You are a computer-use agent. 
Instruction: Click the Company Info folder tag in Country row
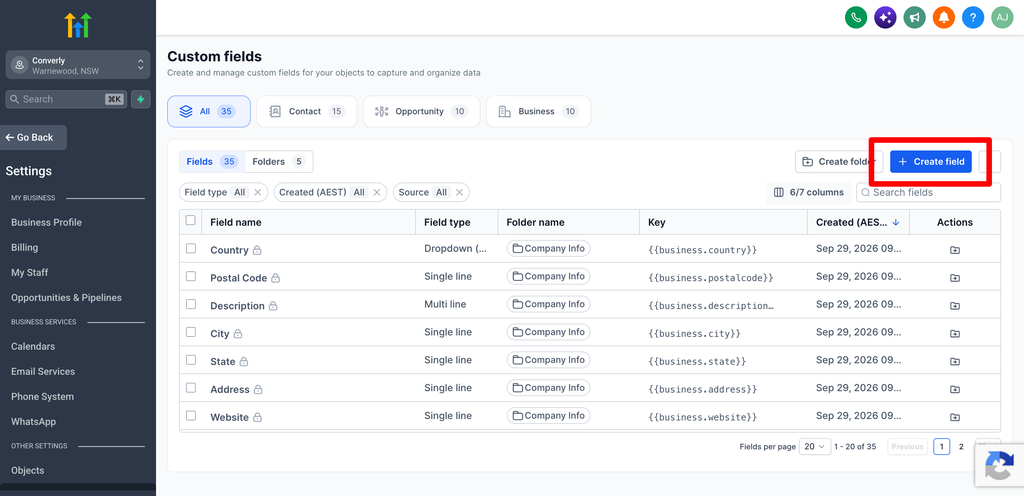pyautogui.click(x=549, y=249)
